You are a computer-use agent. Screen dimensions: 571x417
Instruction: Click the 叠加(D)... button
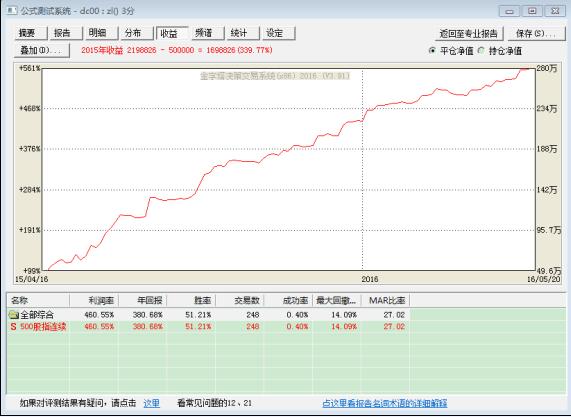click(42, 50)
